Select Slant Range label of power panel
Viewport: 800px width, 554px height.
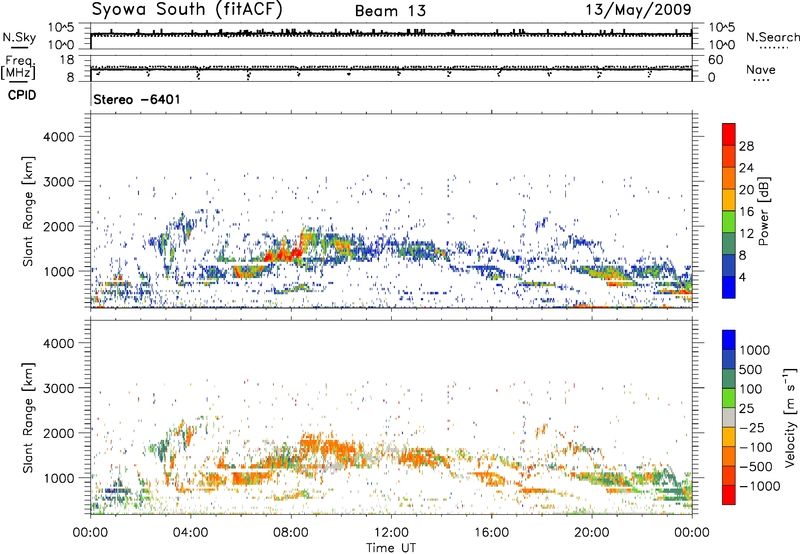coord(28,211)
